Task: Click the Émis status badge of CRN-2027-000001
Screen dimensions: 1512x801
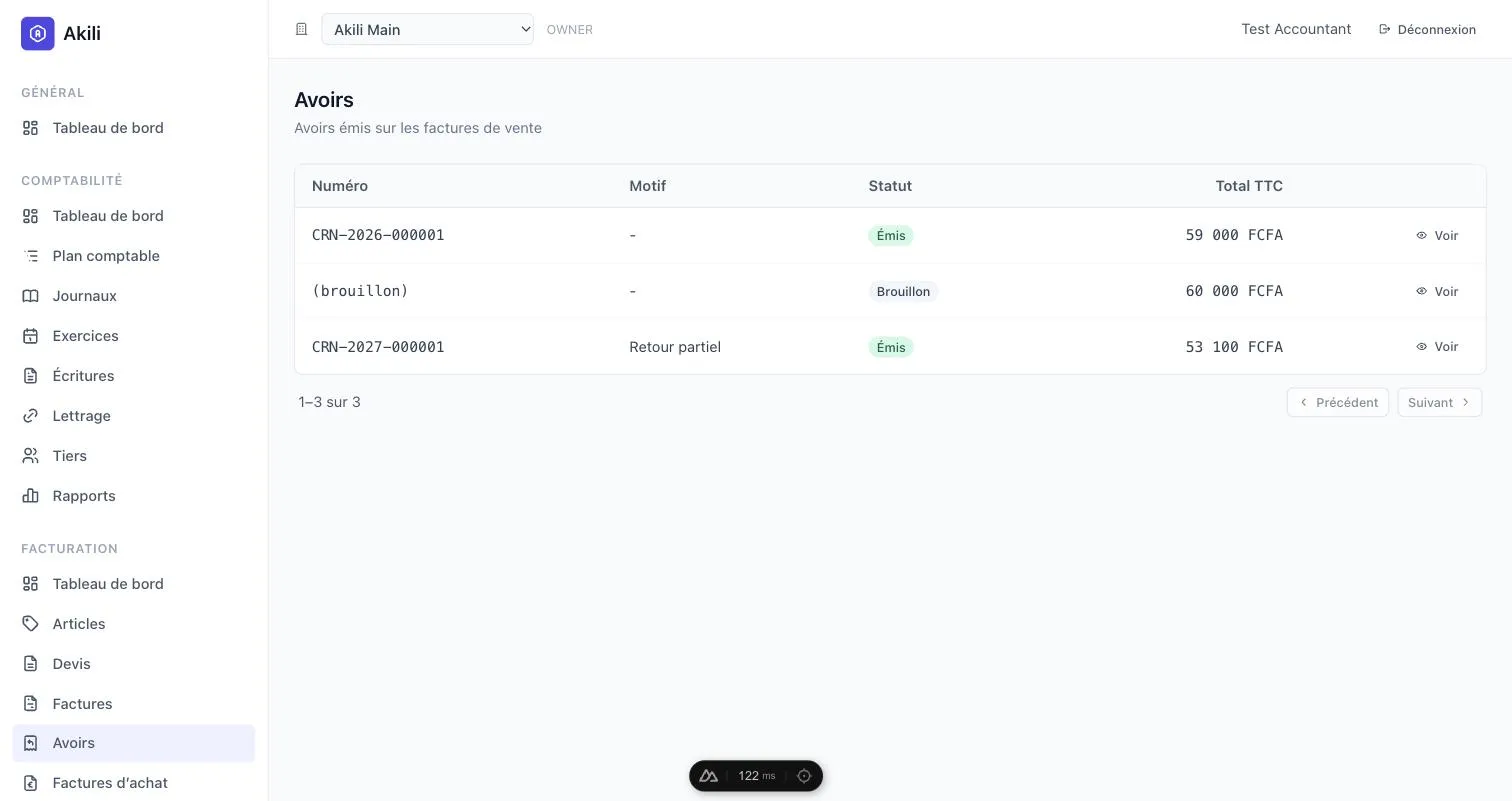Action: (x=890, y=347)
